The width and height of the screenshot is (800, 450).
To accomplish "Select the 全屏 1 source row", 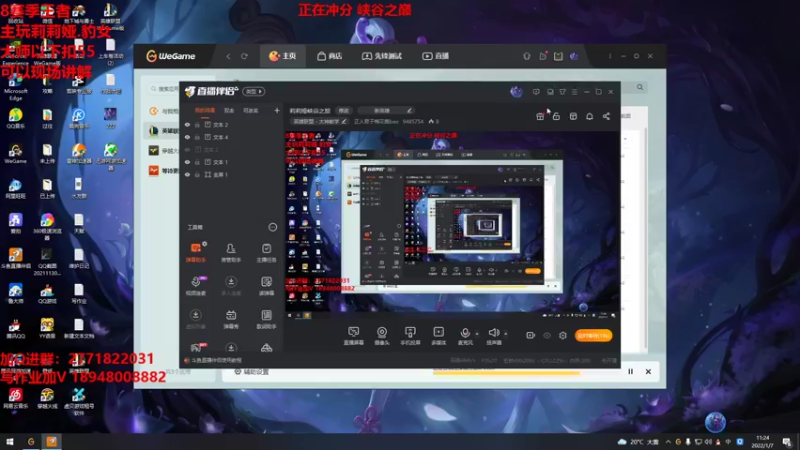I will click(x=231, y=174).
